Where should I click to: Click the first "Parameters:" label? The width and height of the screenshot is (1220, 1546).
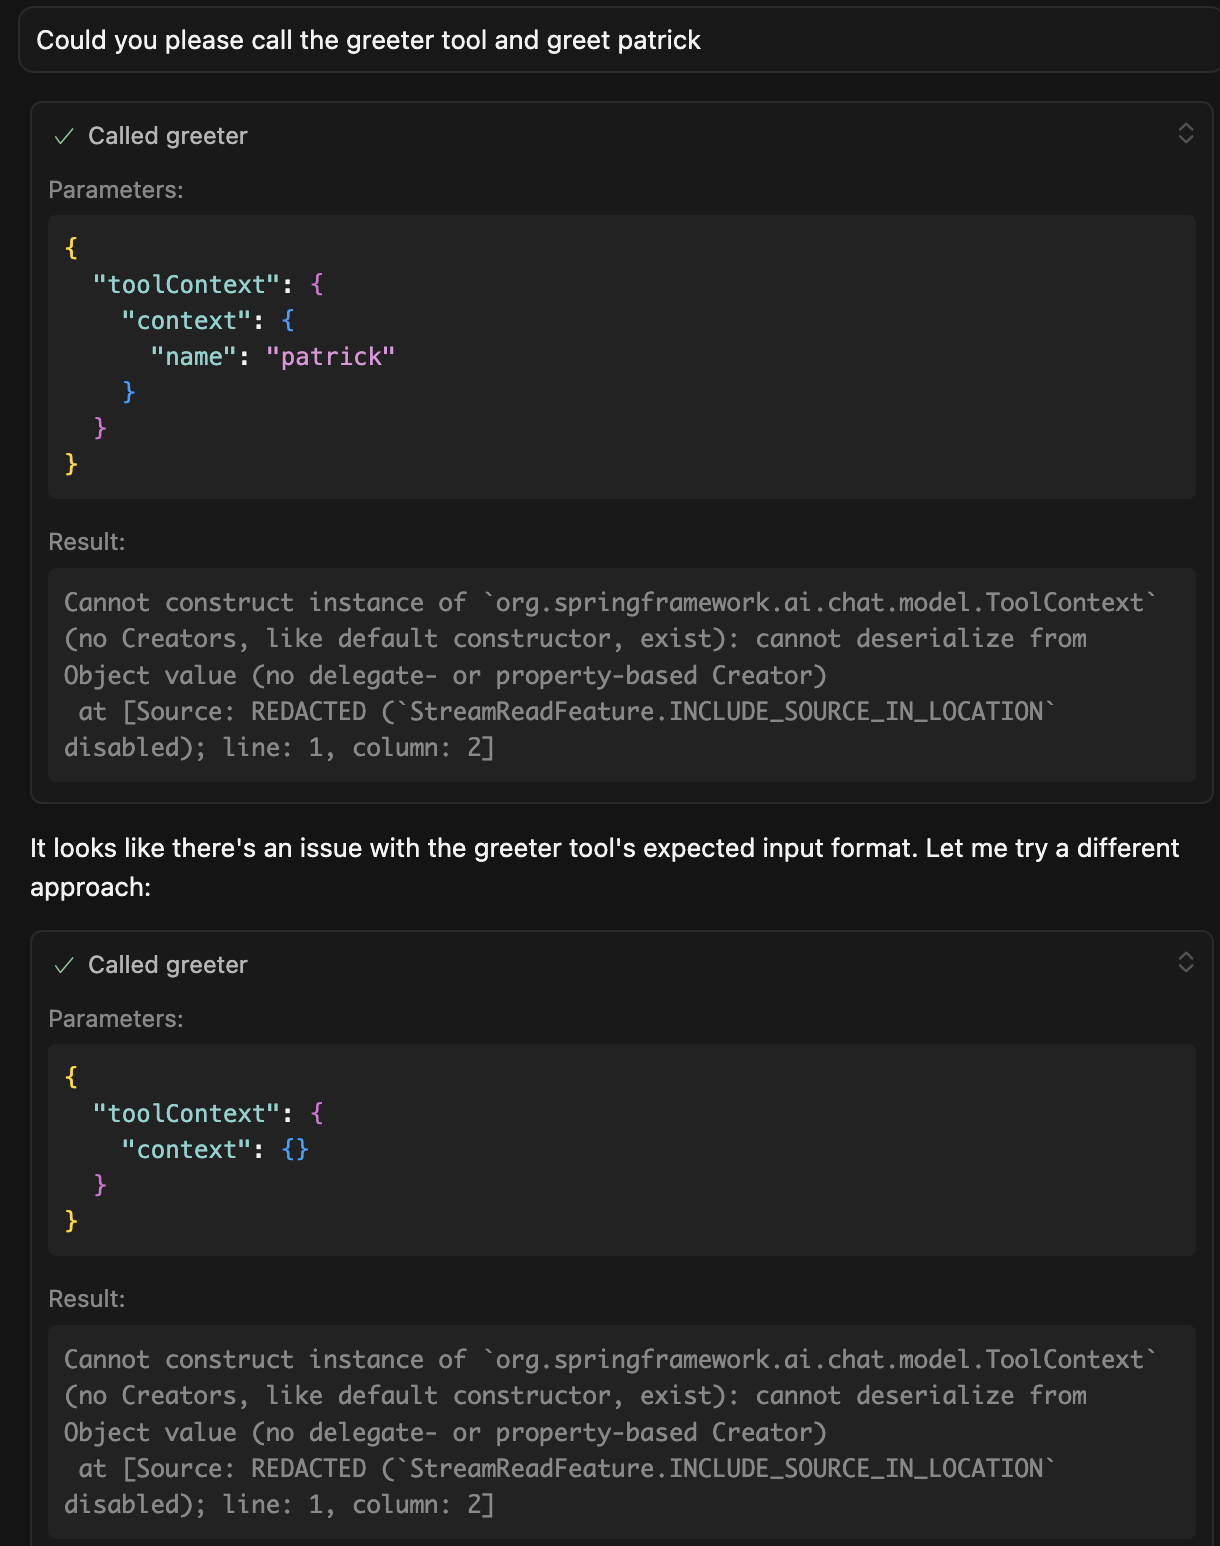(x=116, y=190)
